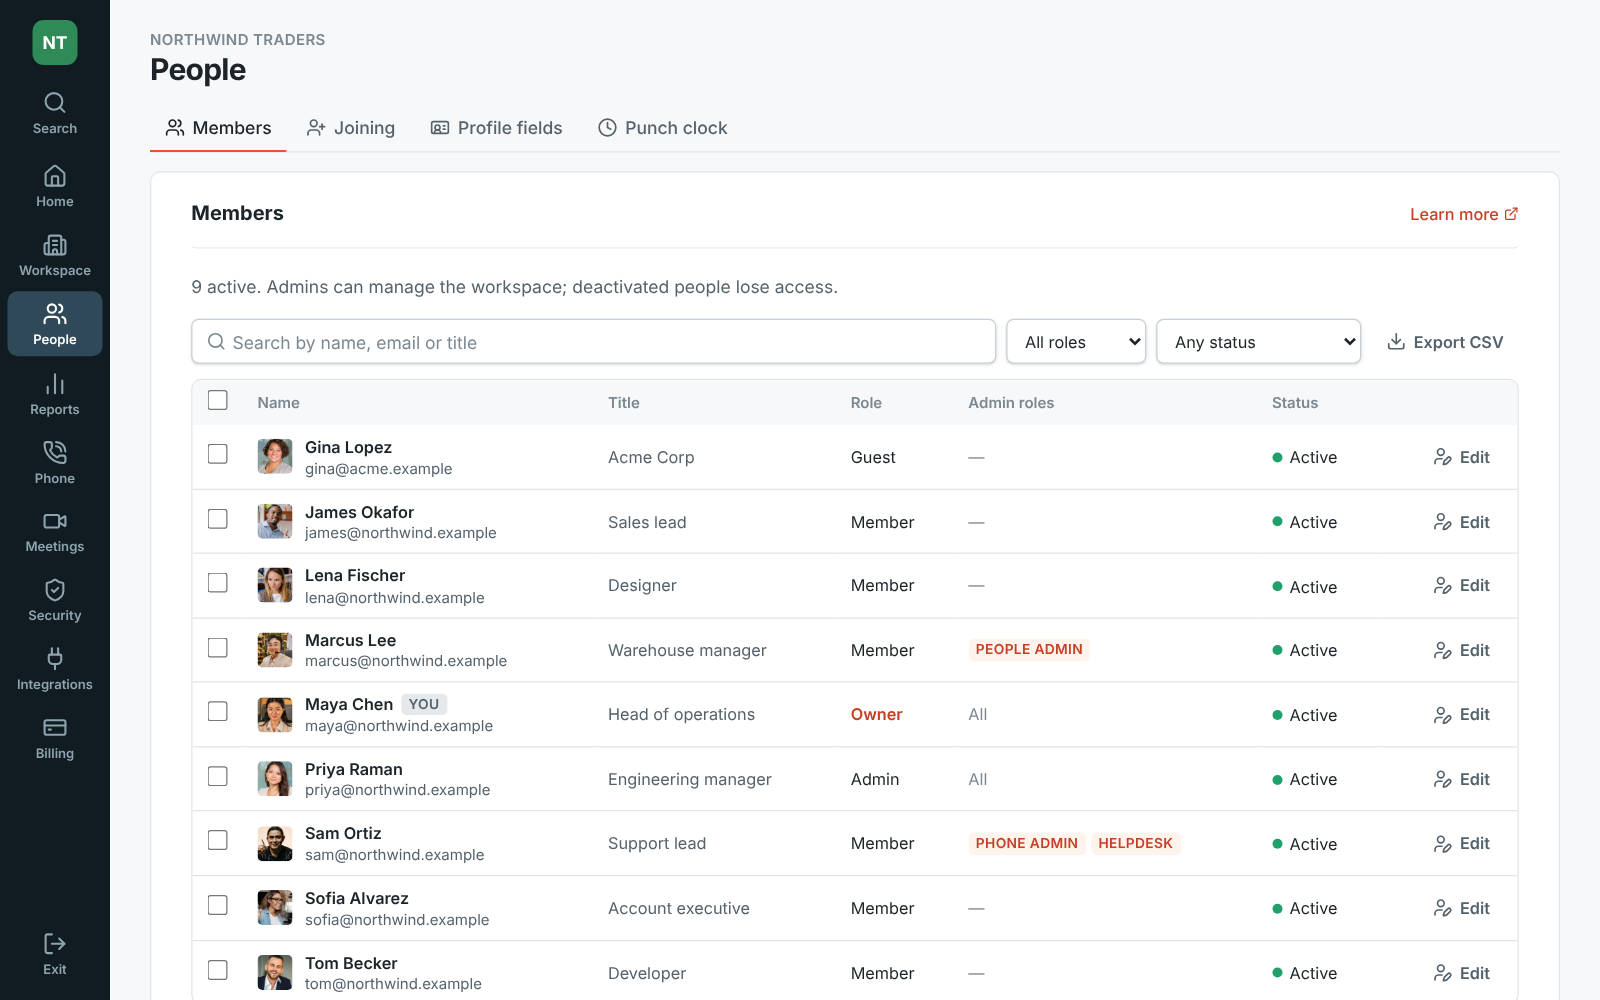Viewport: 1600px width, 1000px height.
Task: Tick Priya Raman's checkbox
Action: [x=218, y=776]
